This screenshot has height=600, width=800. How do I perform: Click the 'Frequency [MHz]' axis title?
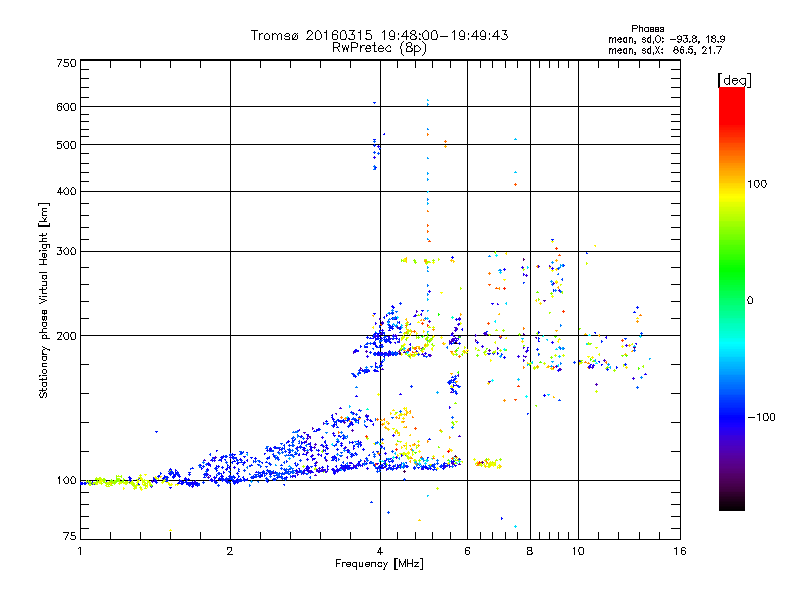coord(379,564)
